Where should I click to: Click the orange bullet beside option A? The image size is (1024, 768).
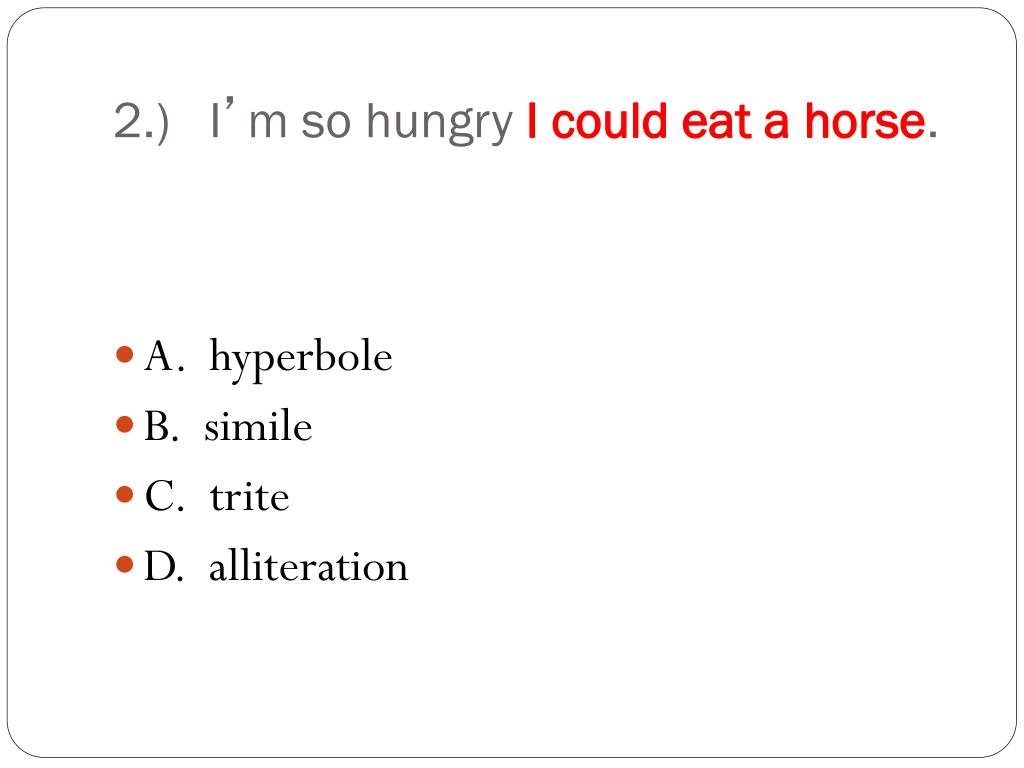[x=124, y=355]
